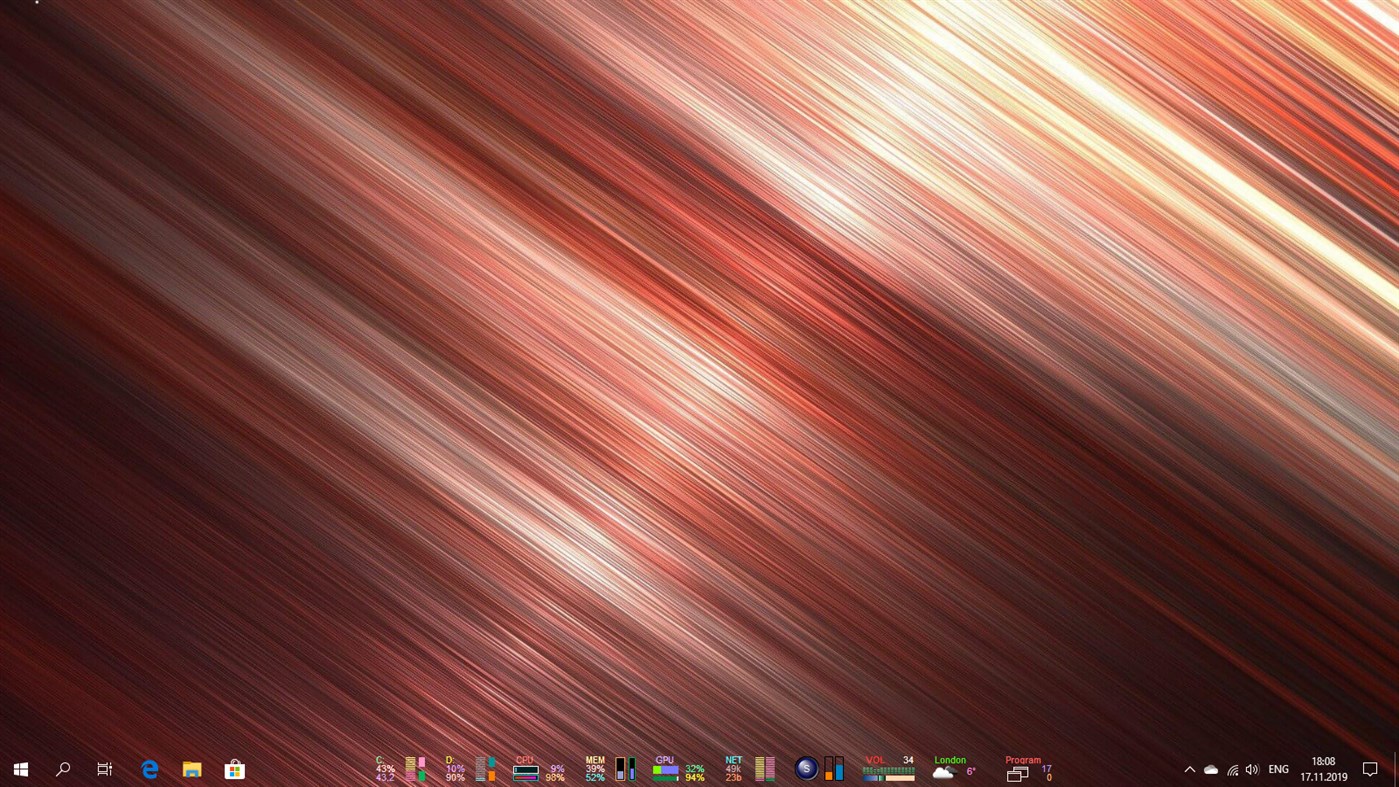Screen dimensions: 1399x787
Task: Click the D: drive usage gadget
Action: pyautogui.click(x=455, y=769)
